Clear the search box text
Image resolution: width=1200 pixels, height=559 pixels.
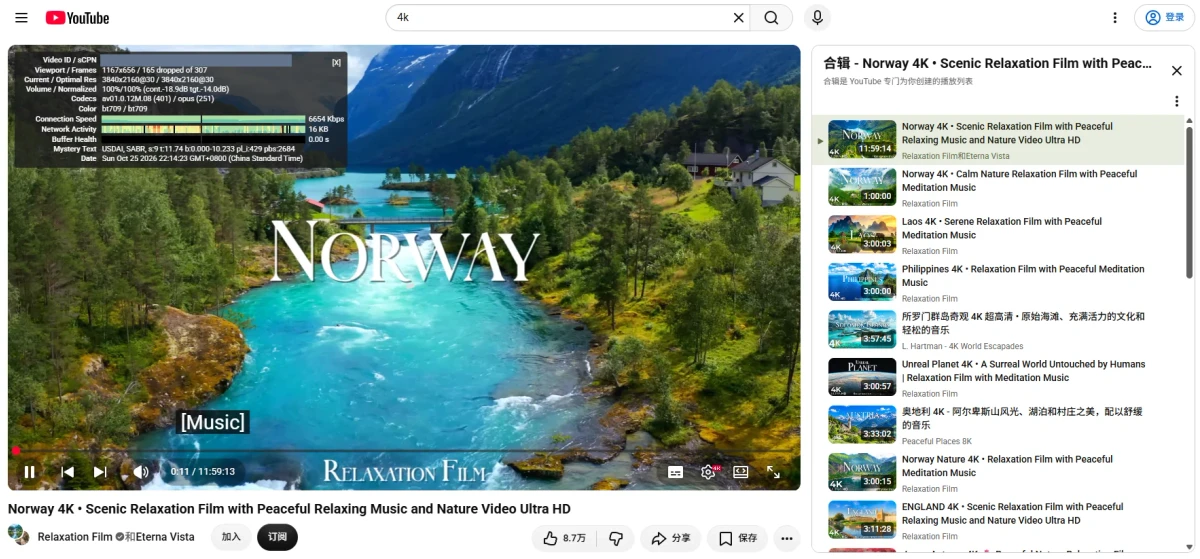[738, 18]
